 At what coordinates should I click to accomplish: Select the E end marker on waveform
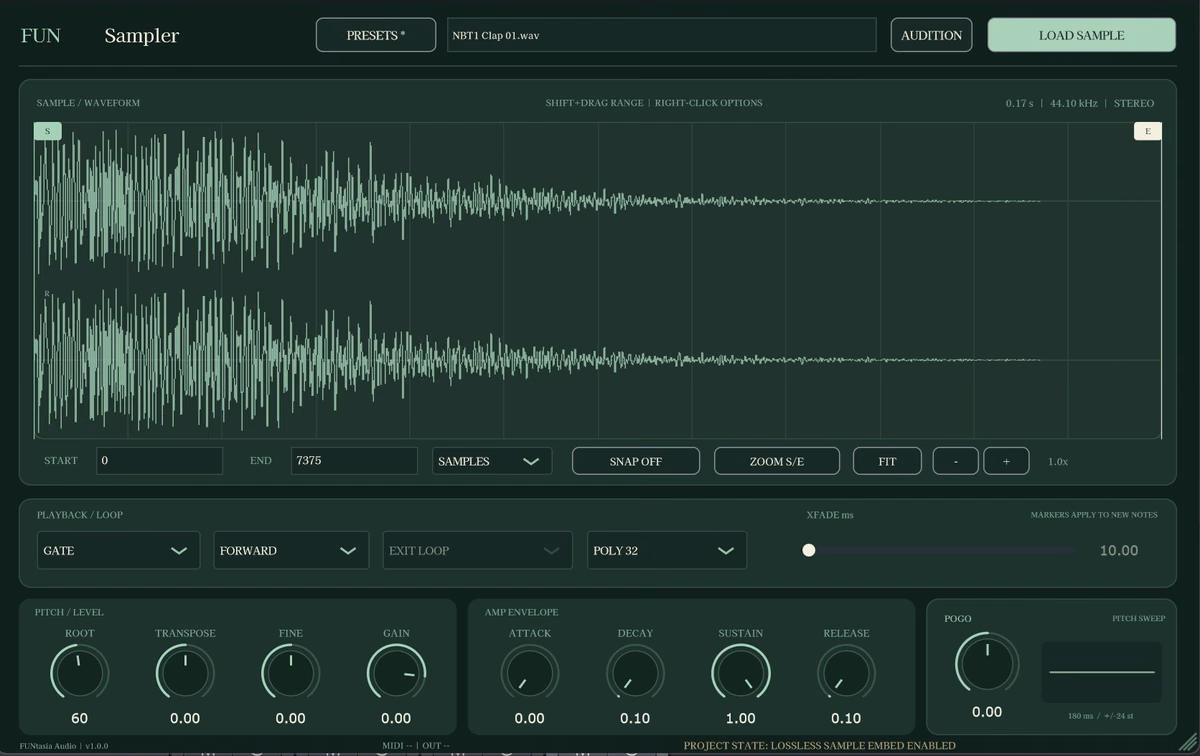[x=1148, y=131]
